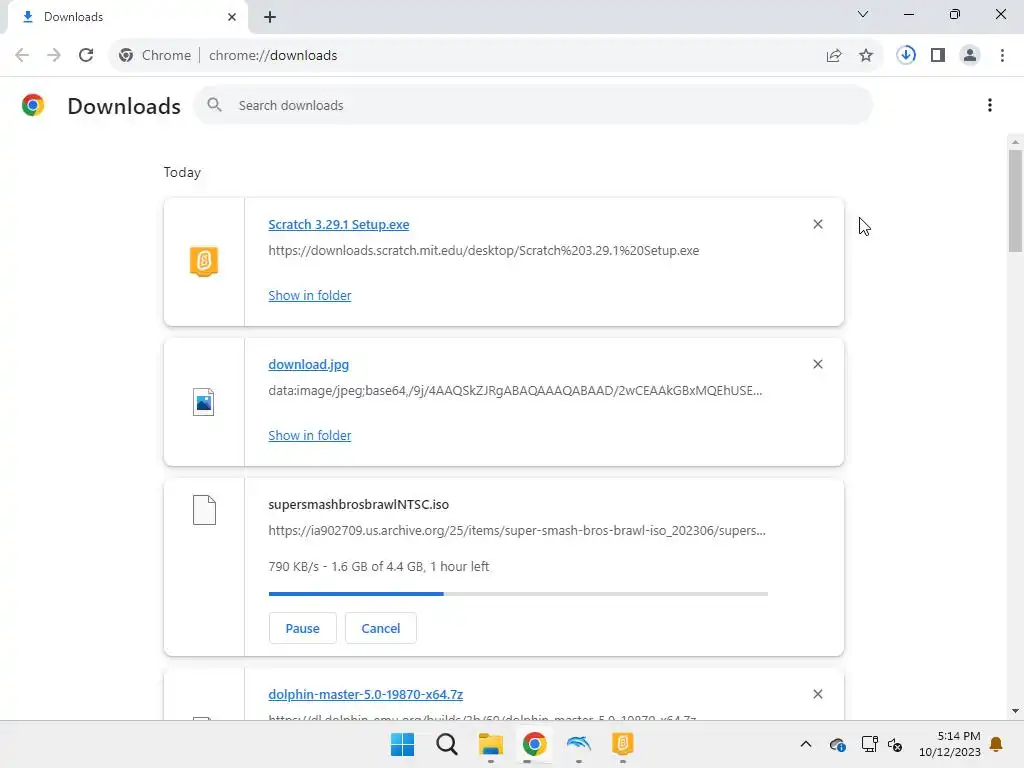Click the scrollbar down arrow

tap(1015, 711)
